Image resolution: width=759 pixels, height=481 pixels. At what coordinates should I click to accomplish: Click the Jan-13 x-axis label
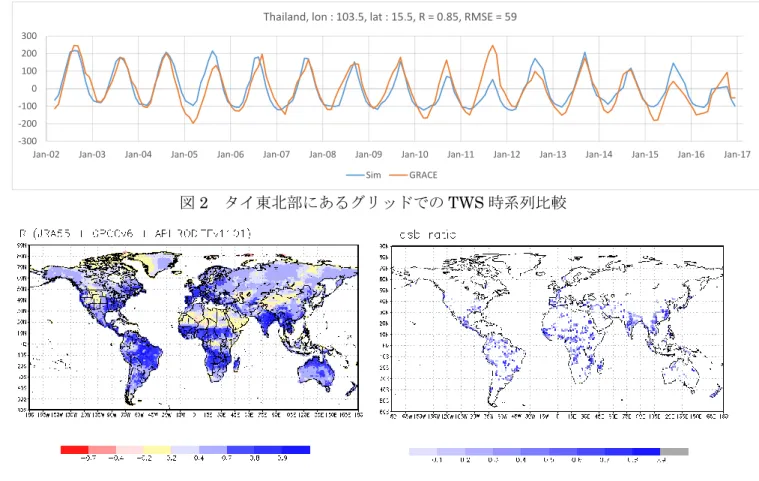pyautogui.click(x=552, y=154)
